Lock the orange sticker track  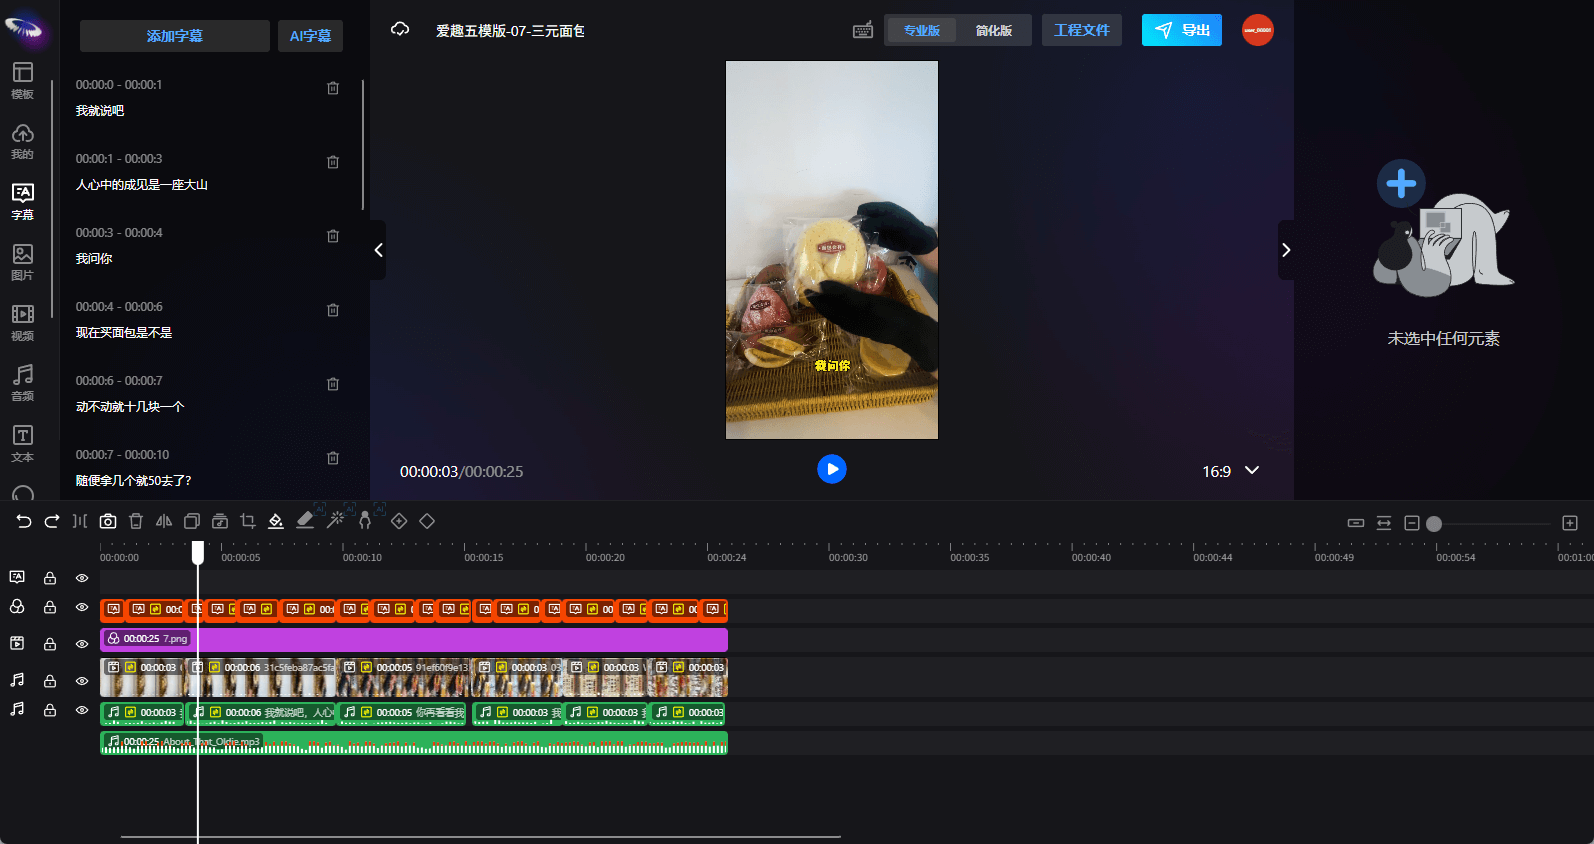point(50,607)
